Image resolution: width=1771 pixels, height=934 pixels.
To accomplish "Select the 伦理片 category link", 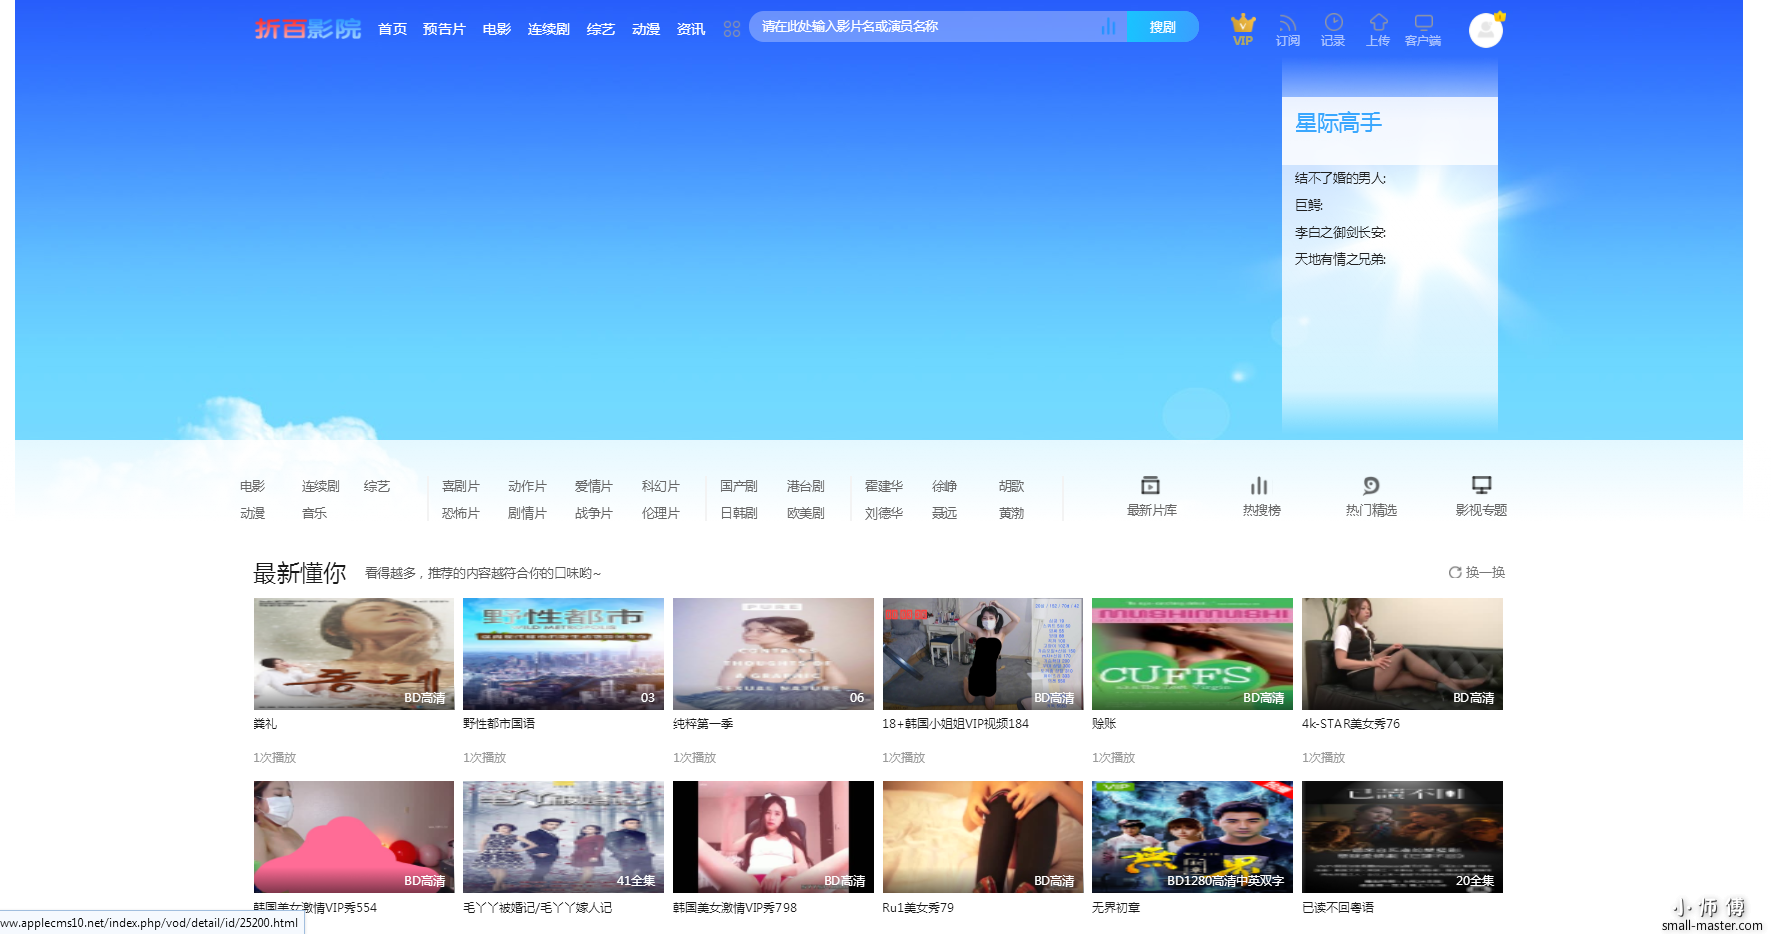I will pos(661,513).
